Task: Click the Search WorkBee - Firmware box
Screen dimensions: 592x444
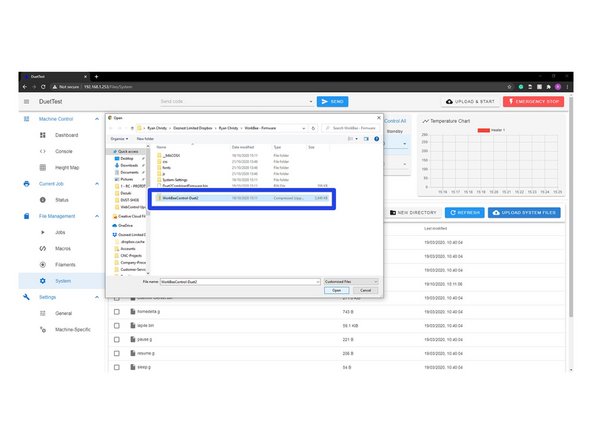Action: 351,128
